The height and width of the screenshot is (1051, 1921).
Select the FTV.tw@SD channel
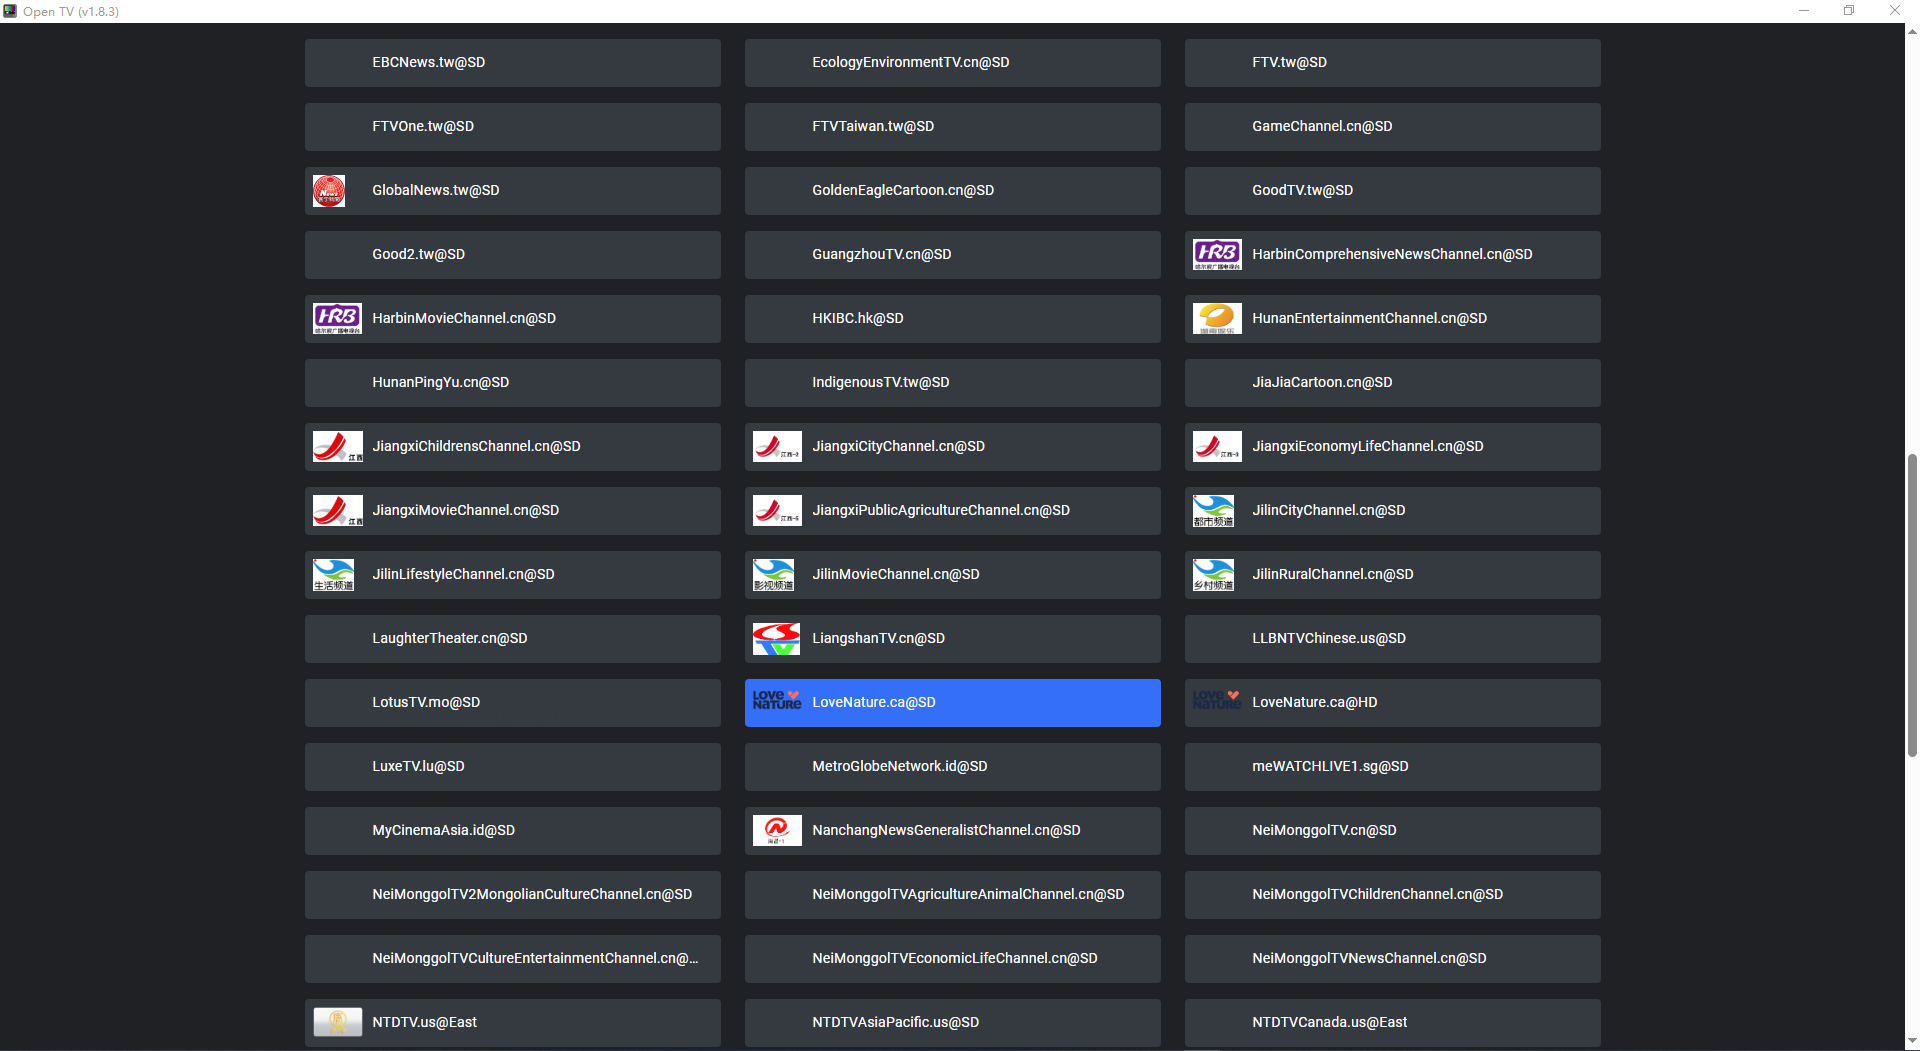1392,63
